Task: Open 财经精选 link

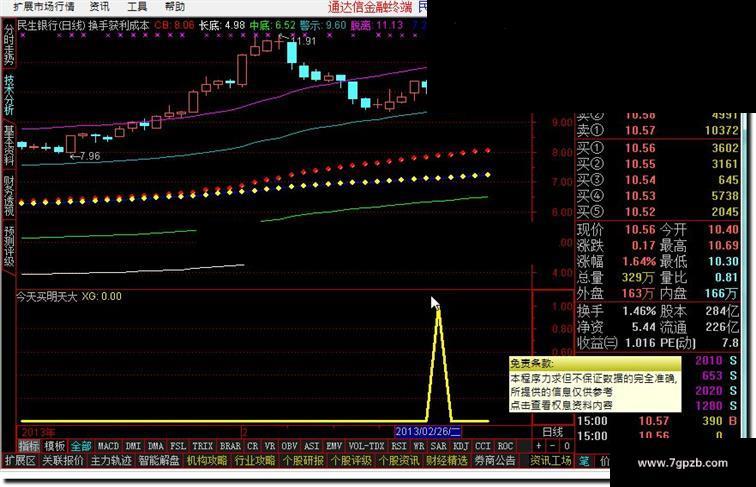Action: 446,461
